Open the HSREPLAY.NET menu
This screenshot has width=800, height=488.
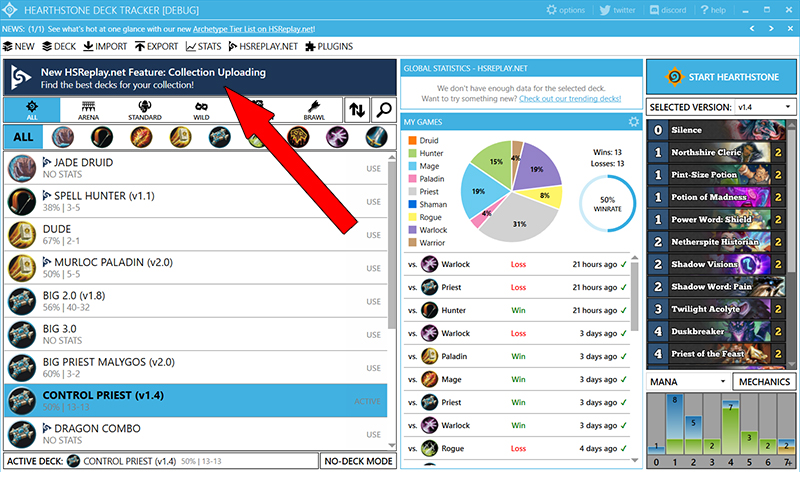click(x=263, y=46)
